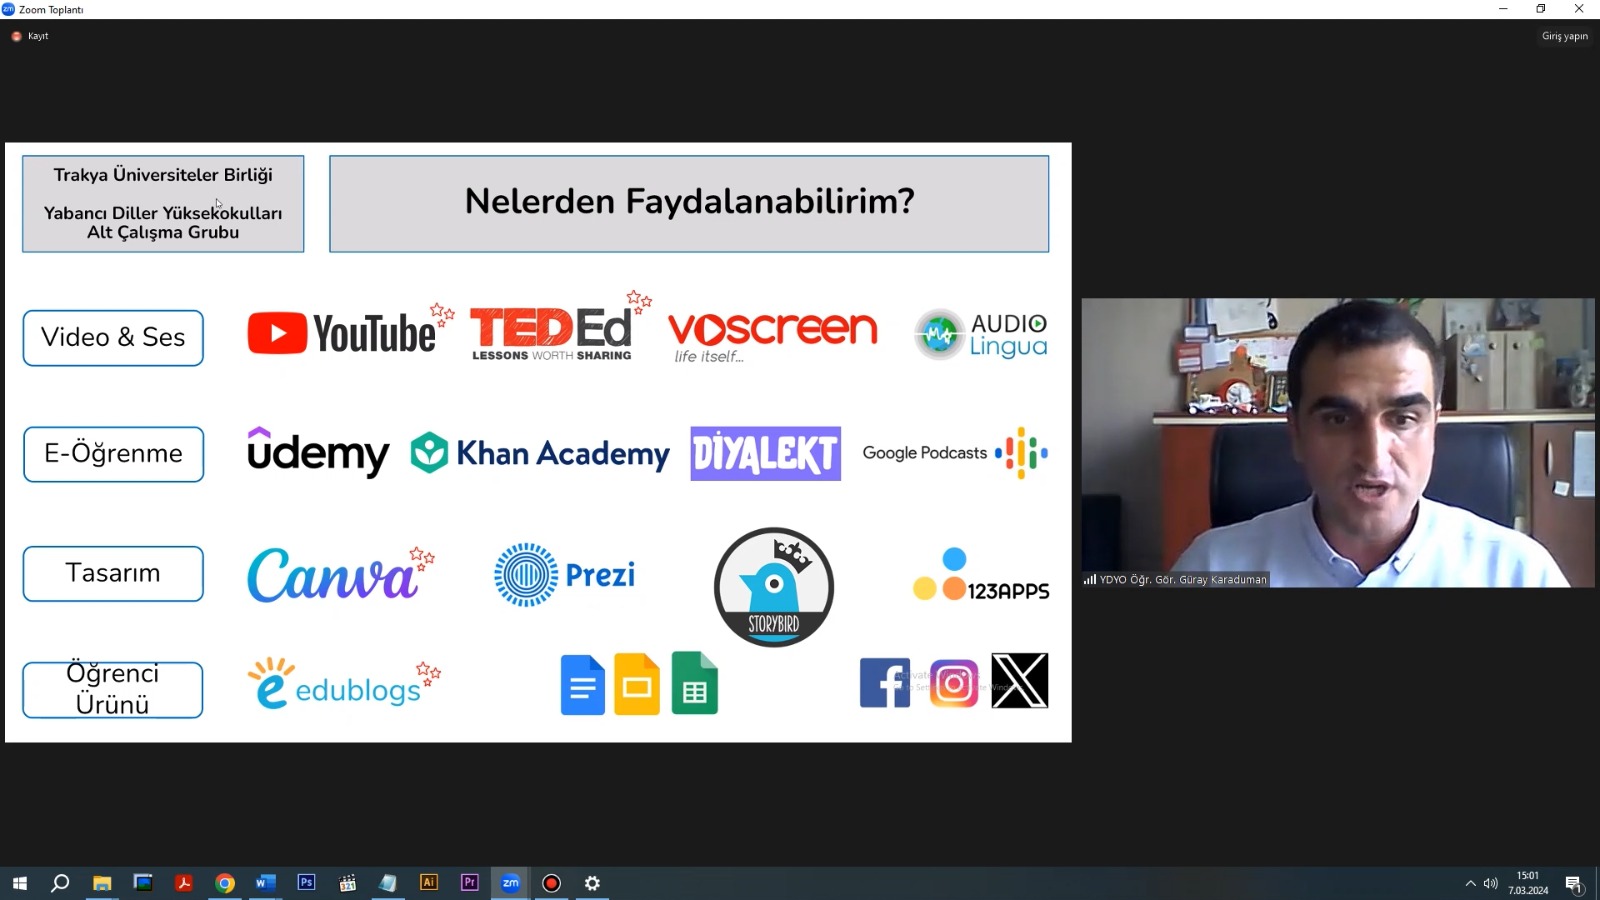Click the Video & Ses category box
1600x900 pixels.
pos(113,338)
